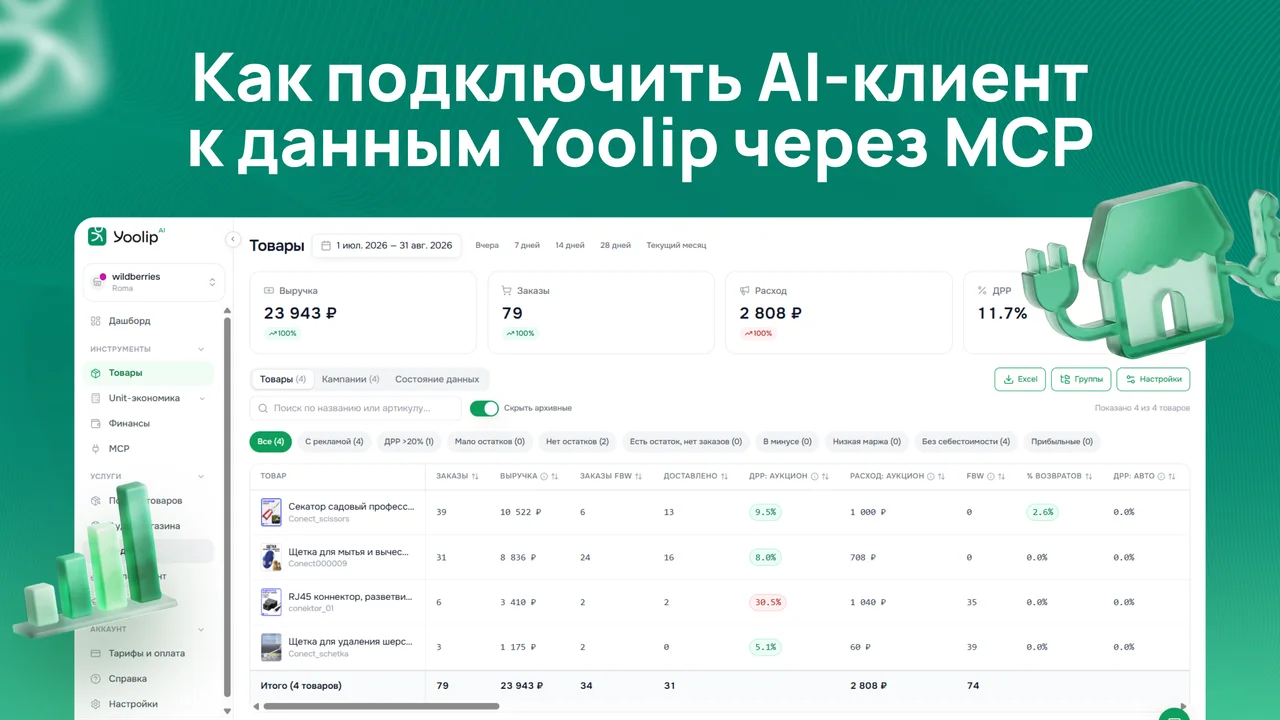
Task: Sort by Заказы FBW column arrows
Action: tap(638, 476)
